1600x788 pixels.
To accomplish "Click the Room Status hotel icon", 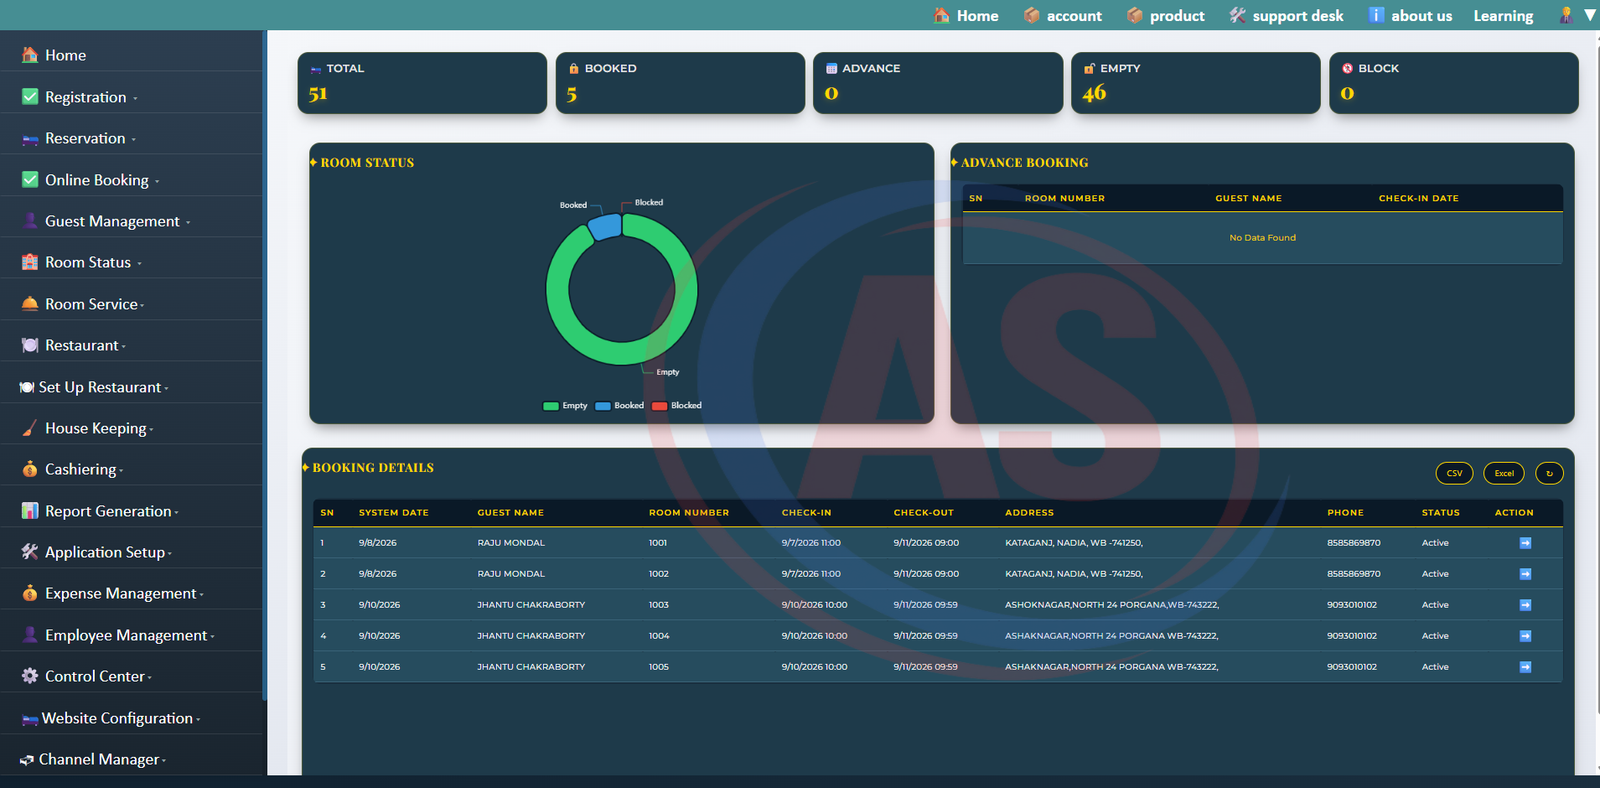I will [30, 262].
